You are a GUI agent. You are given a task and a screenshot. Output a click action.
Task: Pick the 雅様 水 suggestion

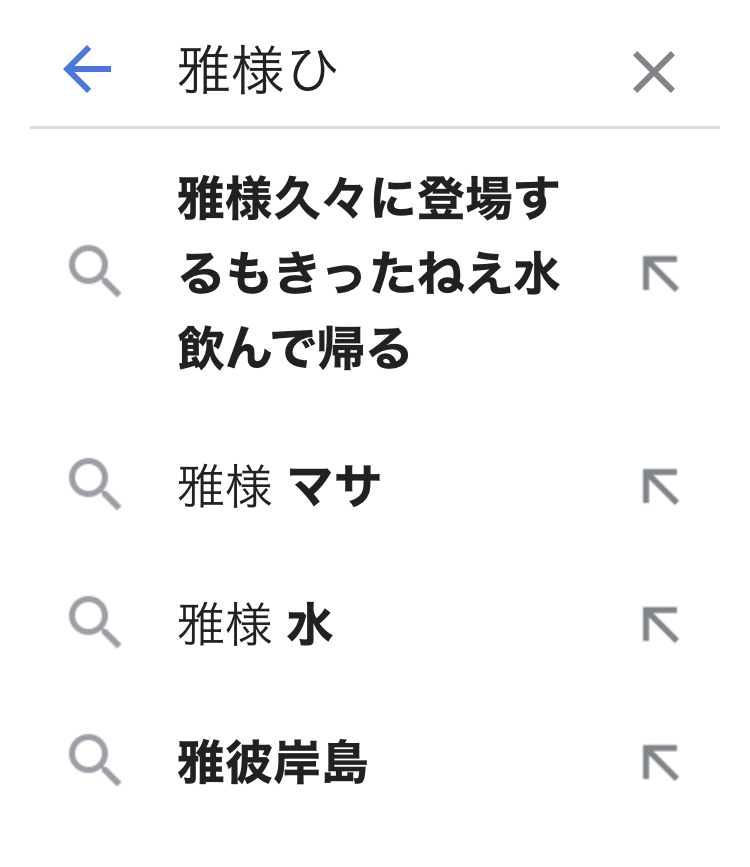point(255,626)
